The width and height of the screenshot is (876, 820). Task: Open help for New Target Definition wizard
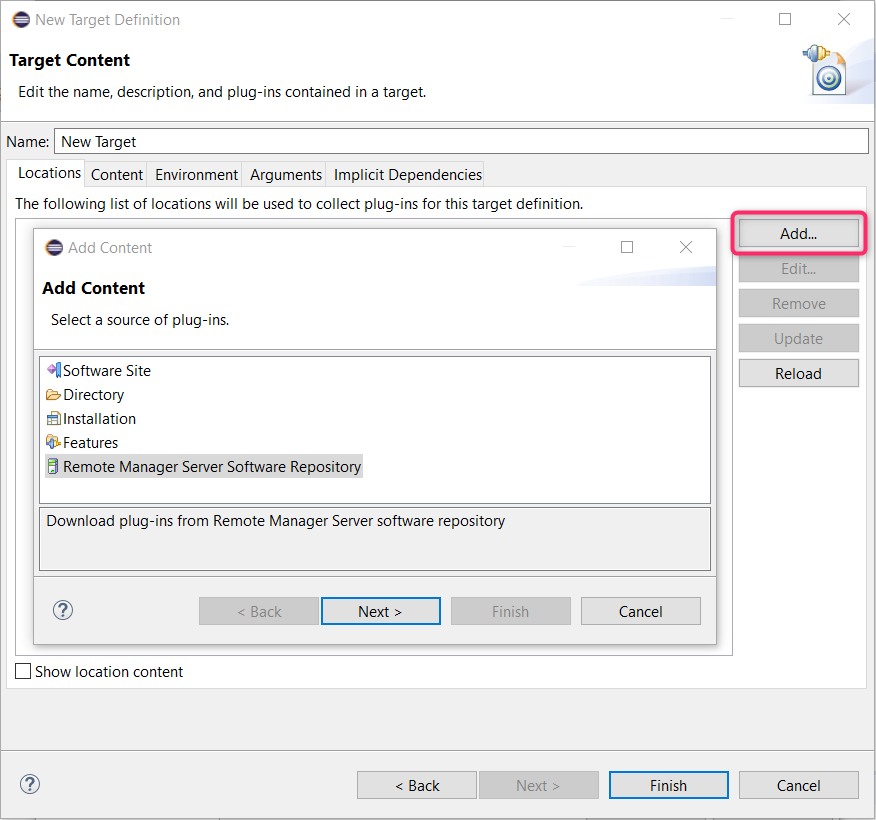point(30,784)
